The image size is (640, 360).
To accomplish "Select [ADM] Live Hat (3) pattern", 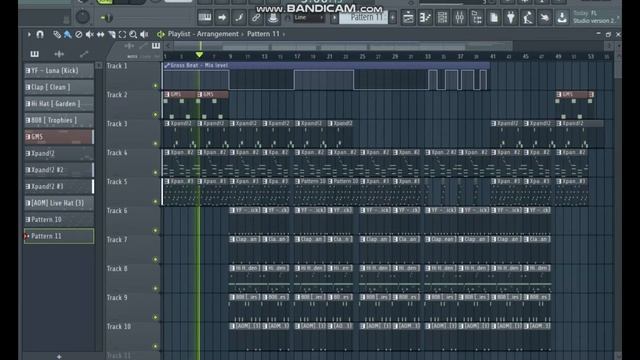I will coord(59,203).
